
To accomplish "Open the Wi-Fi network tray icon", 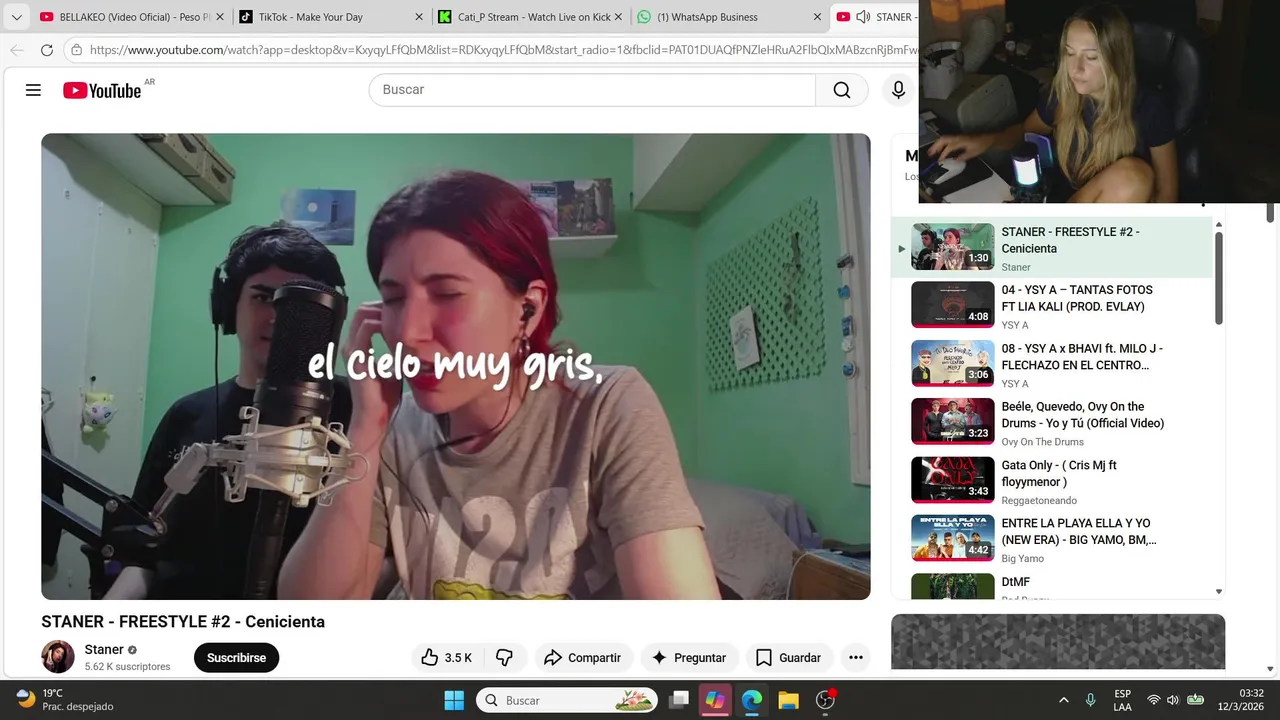I will [1154, 700].
